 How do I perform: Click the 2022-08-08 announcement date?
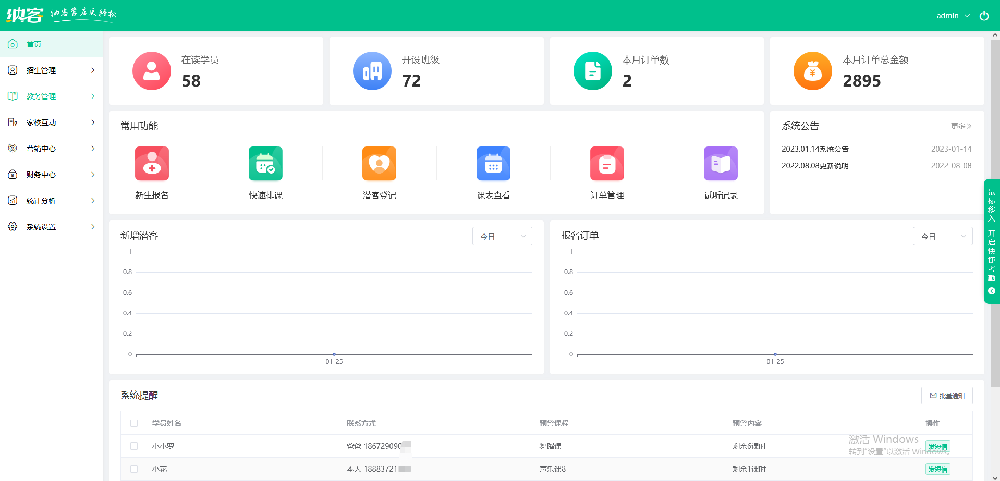[951, 165]
